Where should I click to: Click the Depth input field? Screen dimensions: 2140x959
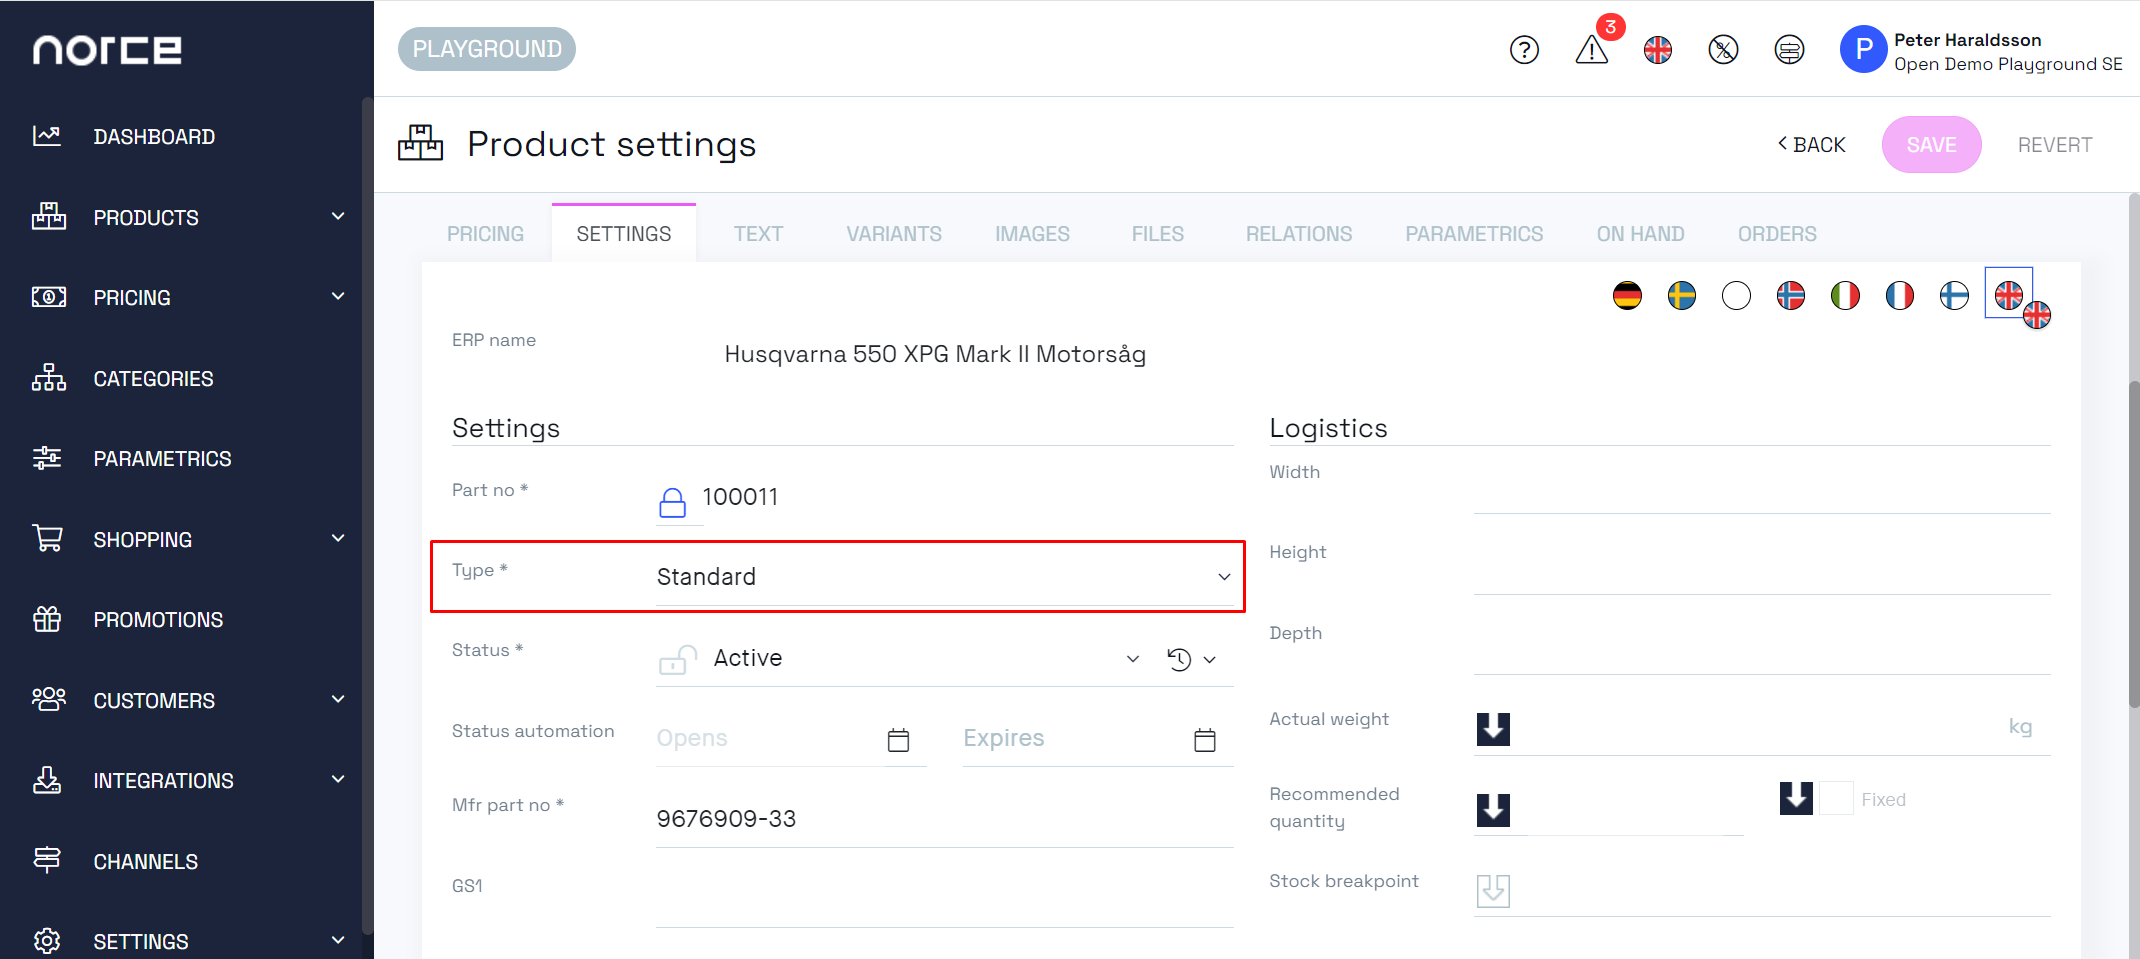click(x=1761, y=648)
